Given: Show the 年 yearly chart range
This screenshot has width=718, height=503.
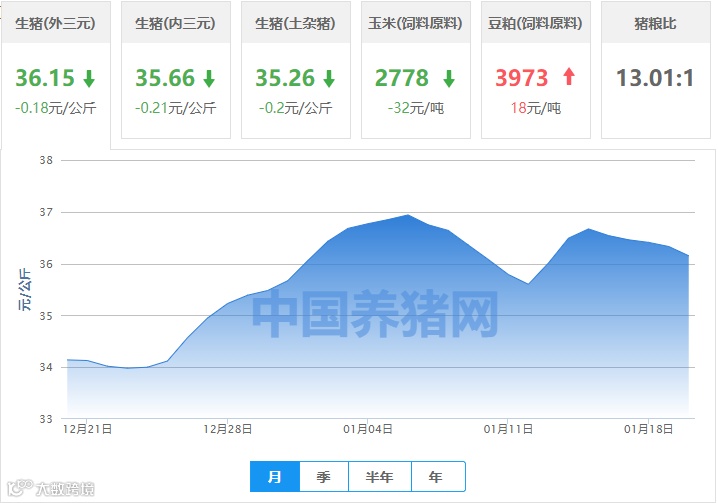Looking at the screenshot, I should pyautogui.click(x=438, y=476).
